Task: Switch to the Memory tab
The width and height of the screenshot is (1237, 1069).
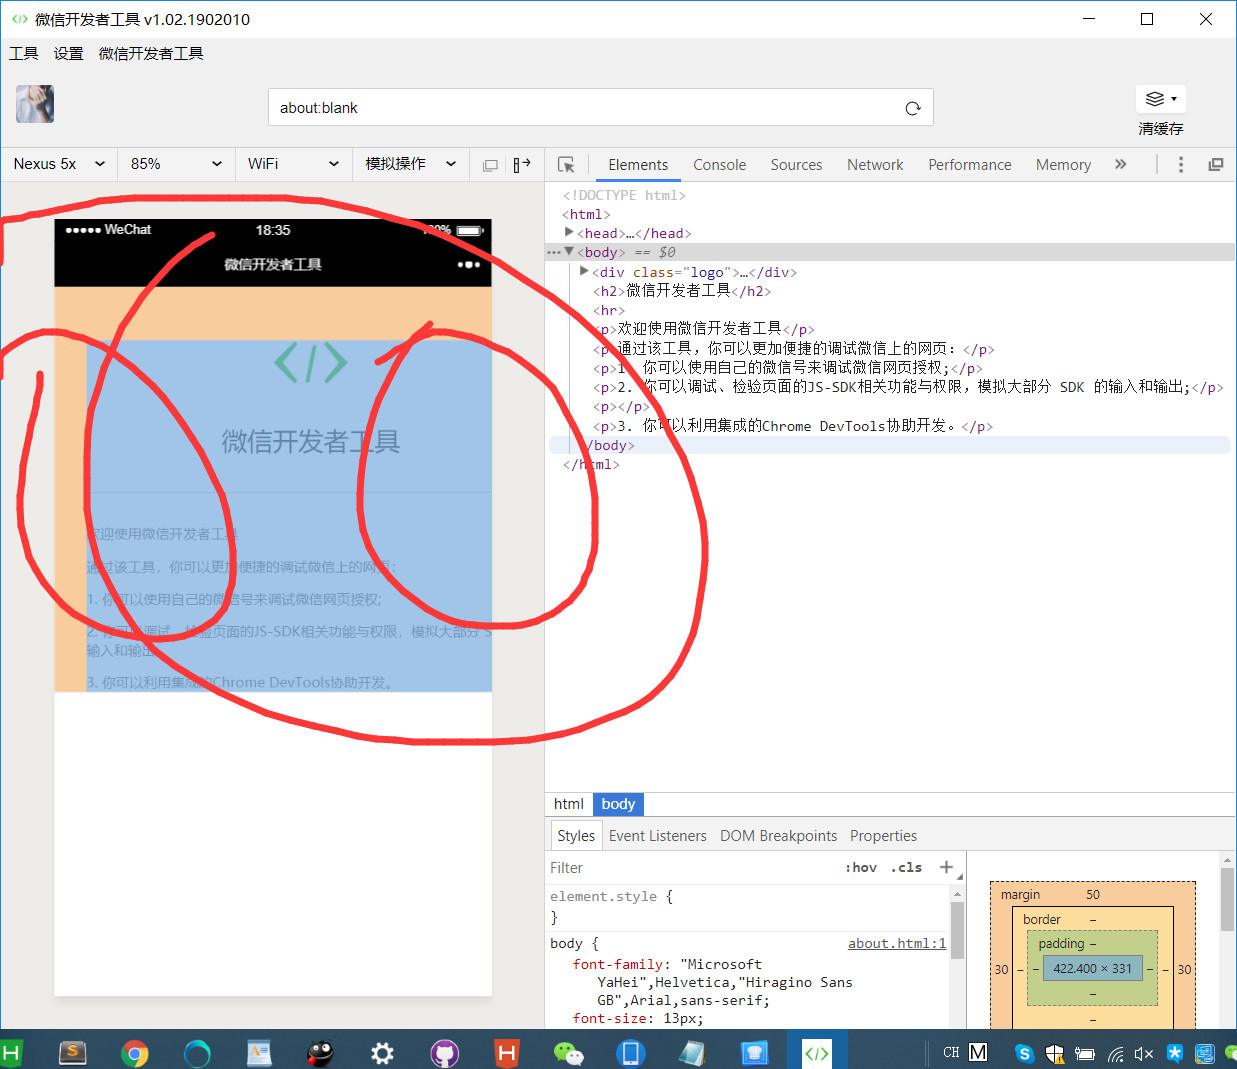Action: point(1063,165)
